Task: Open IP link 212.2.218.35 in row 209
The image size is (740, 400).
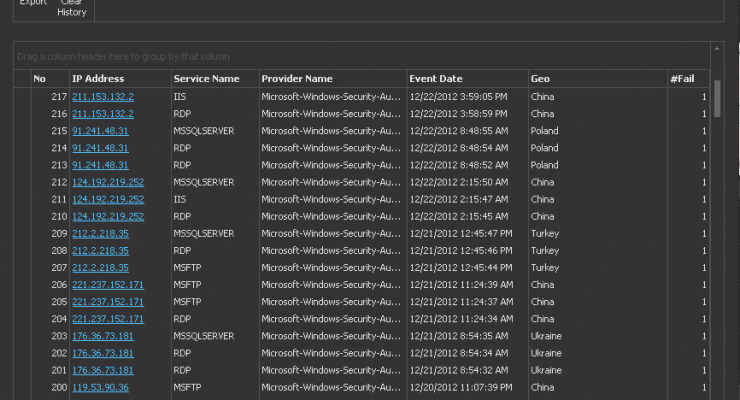Action: click(100, 233)
